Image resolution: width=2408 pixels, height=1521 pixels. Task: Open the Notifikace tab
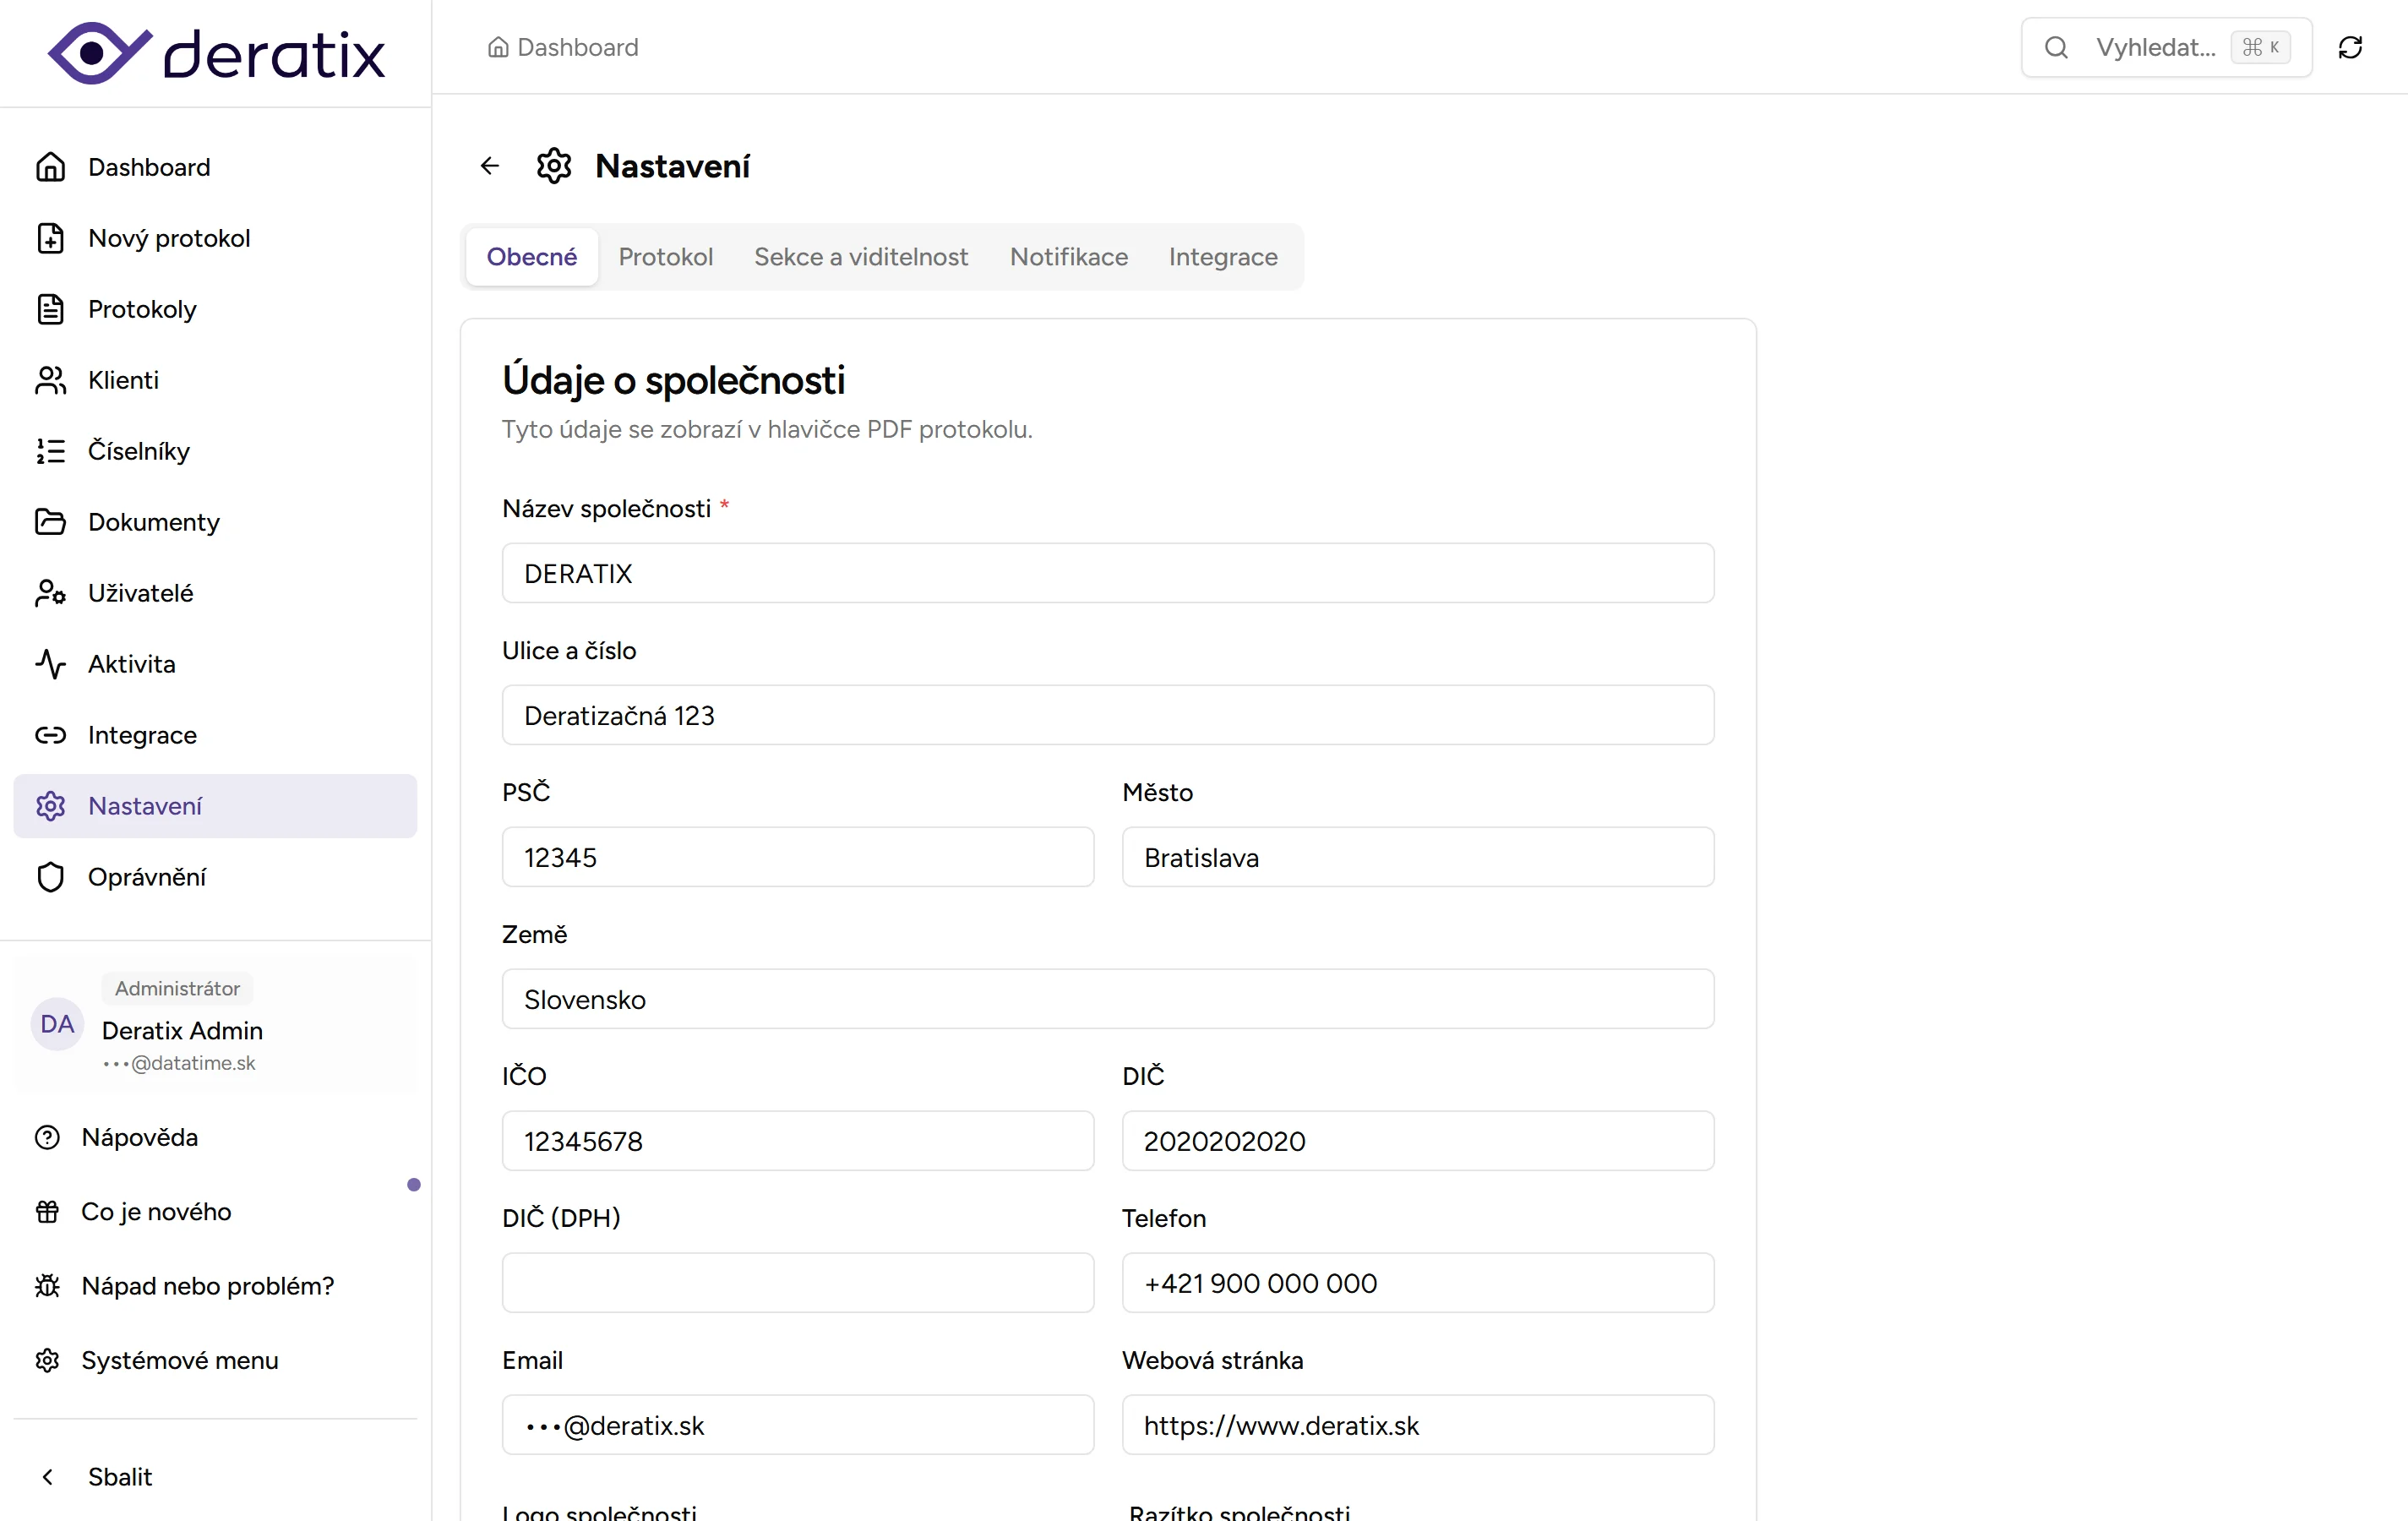point(1068,257)
